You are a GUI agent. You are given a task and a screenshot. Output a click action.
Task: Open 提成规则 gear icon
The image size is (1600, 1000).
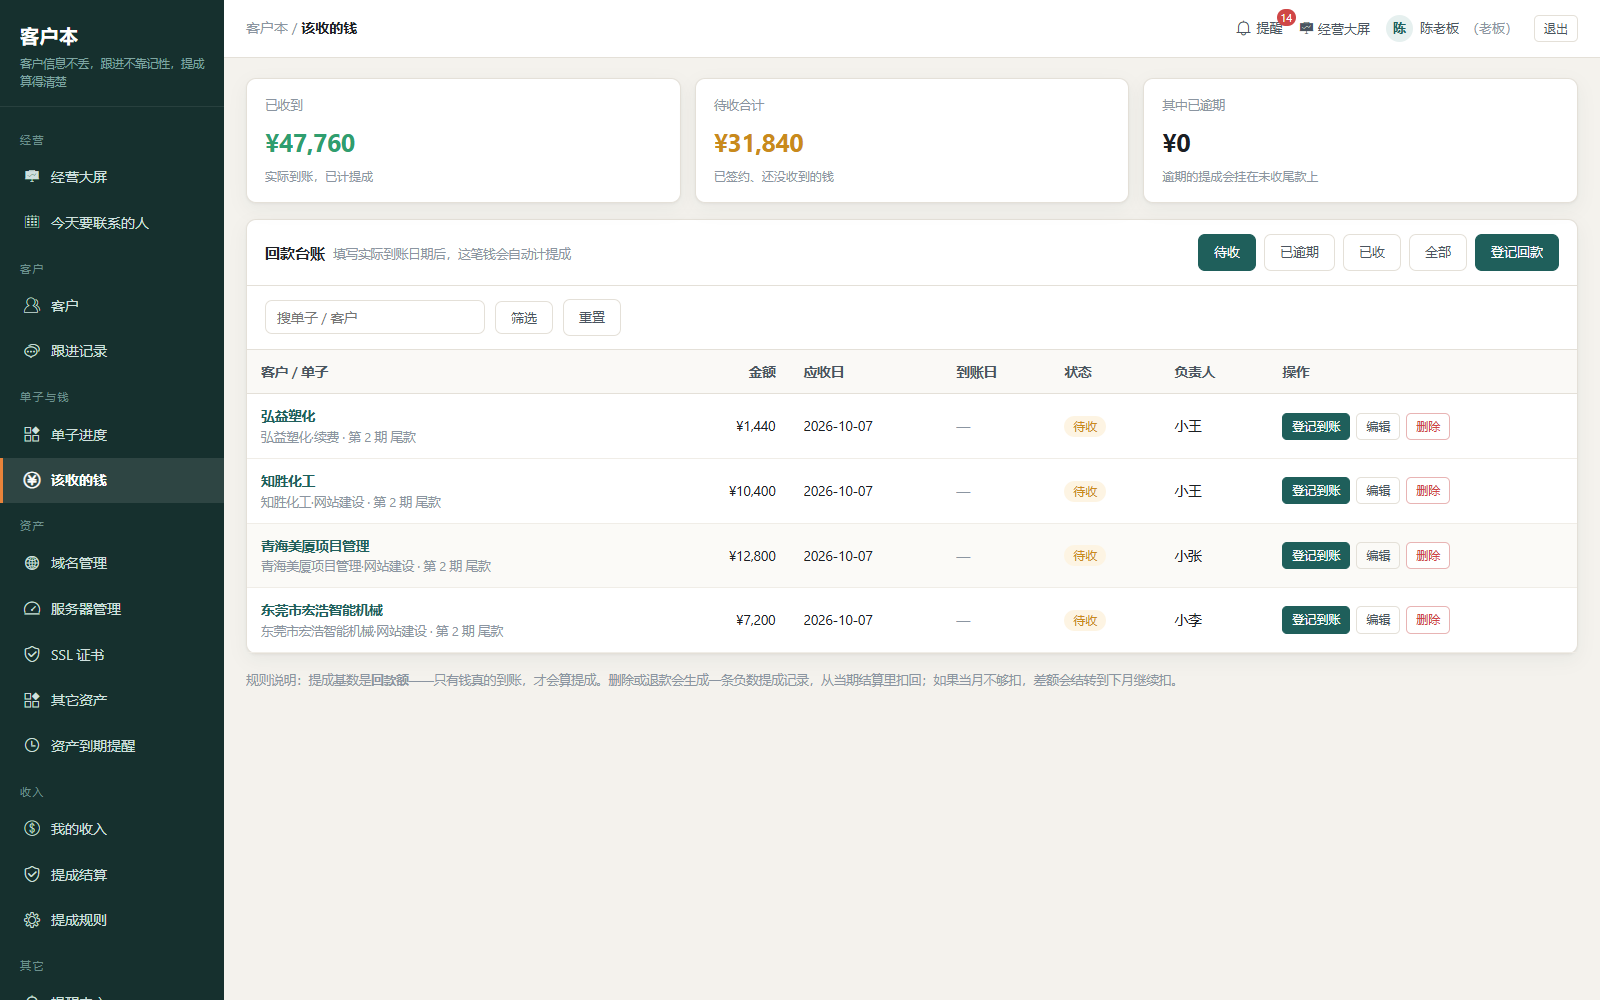pyautogui.click(x=32, y=920)
